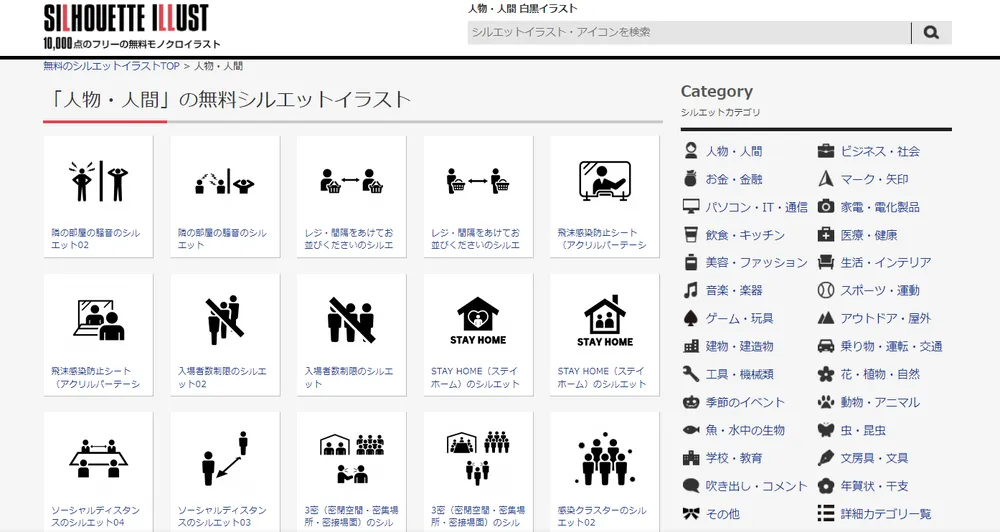This screenshot has height=532, width=1000.
Task: Go to 無料のシルエットイラストTOP breadcrumb
Action: [x=112, y=66]
